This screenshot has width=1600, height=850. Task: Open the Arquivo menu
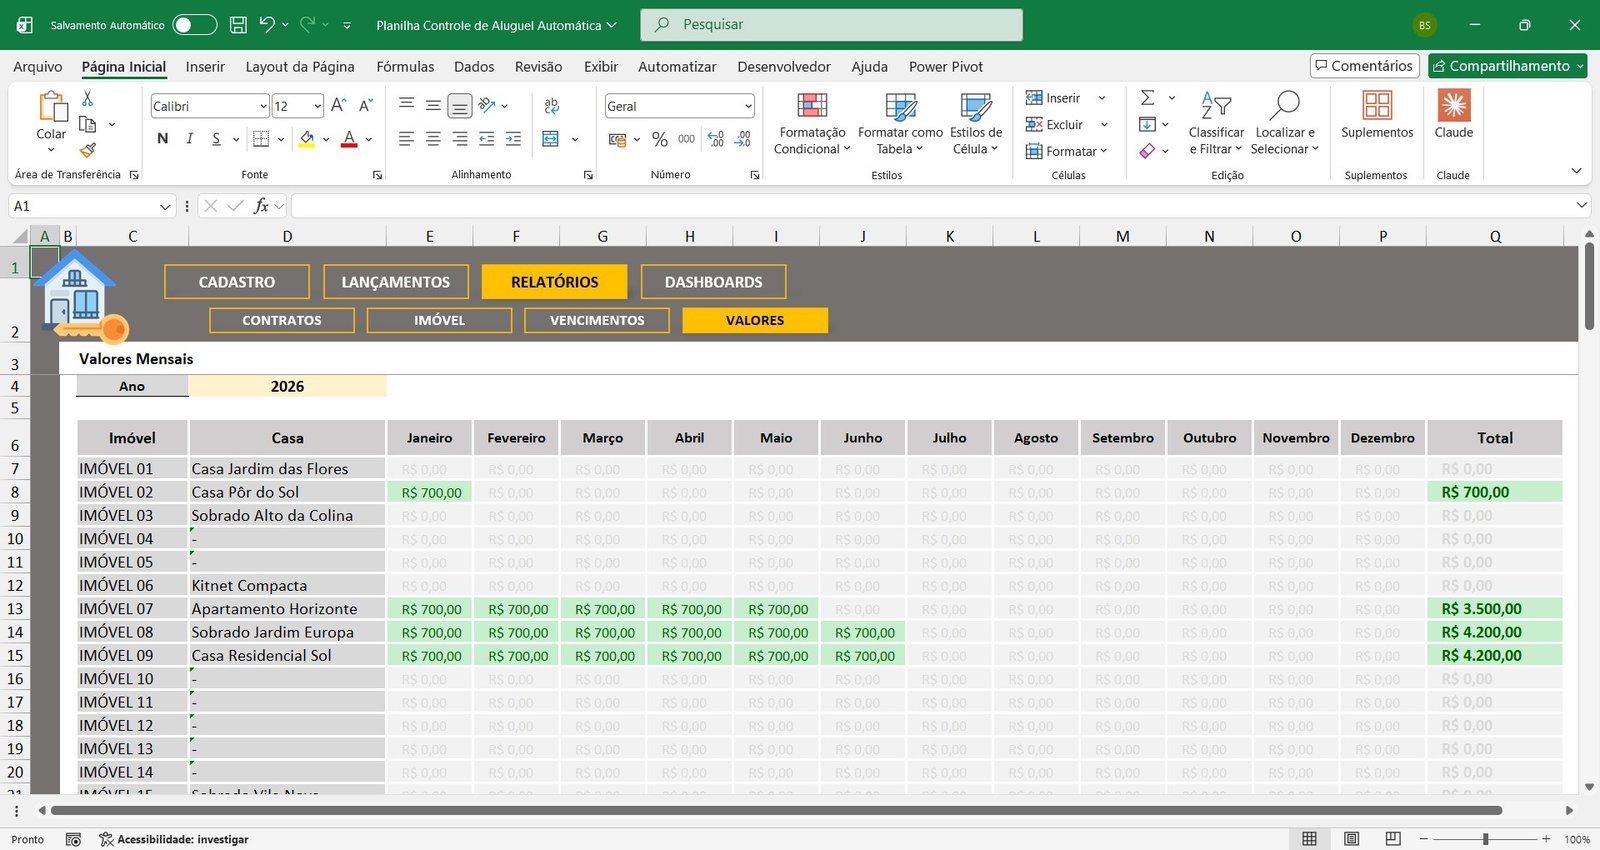38,66
